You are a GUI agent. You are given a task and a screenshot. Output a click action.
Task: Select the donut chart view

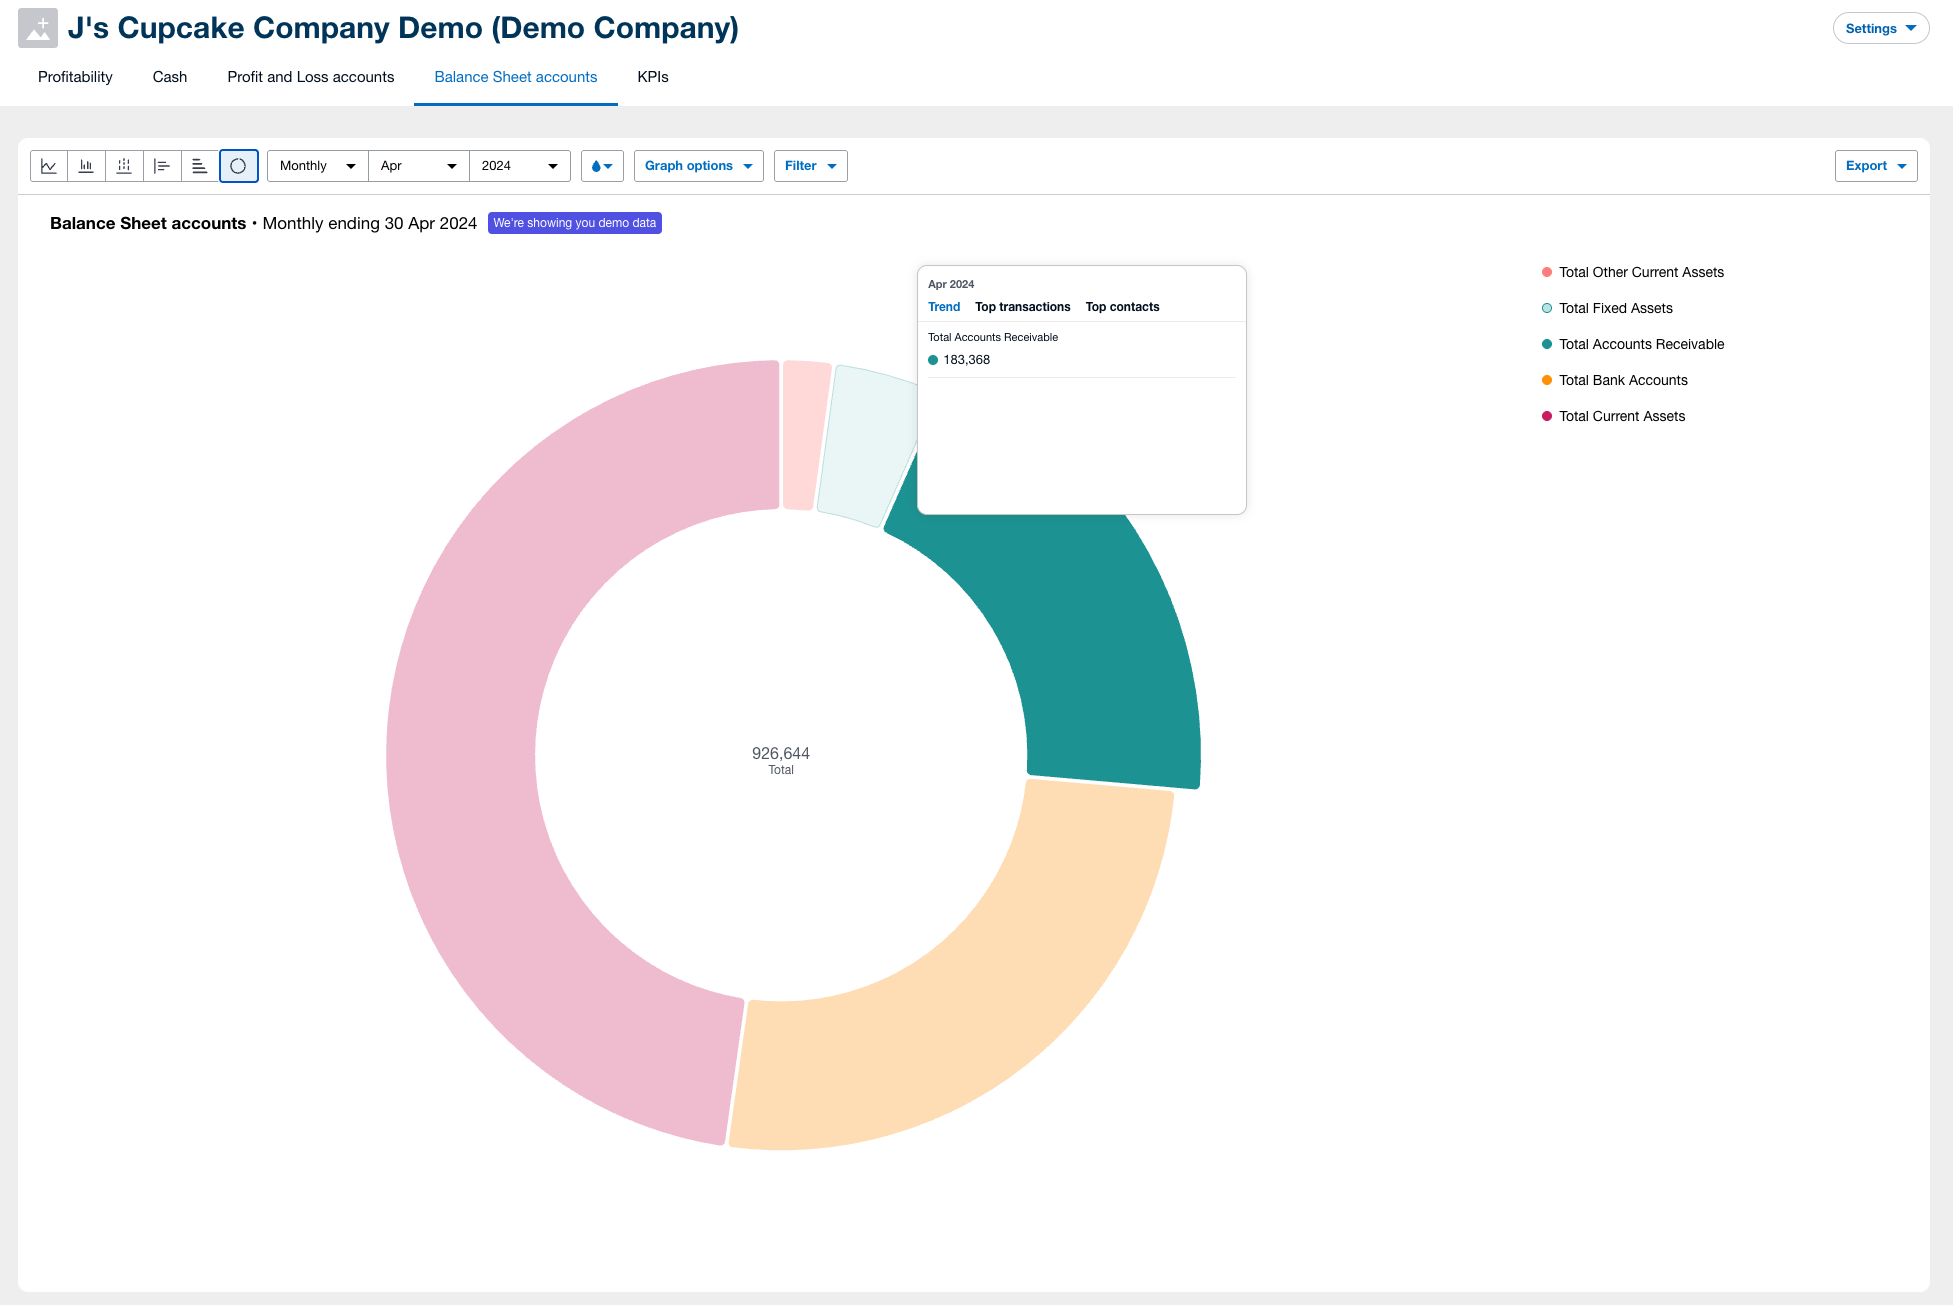point(238,166)
